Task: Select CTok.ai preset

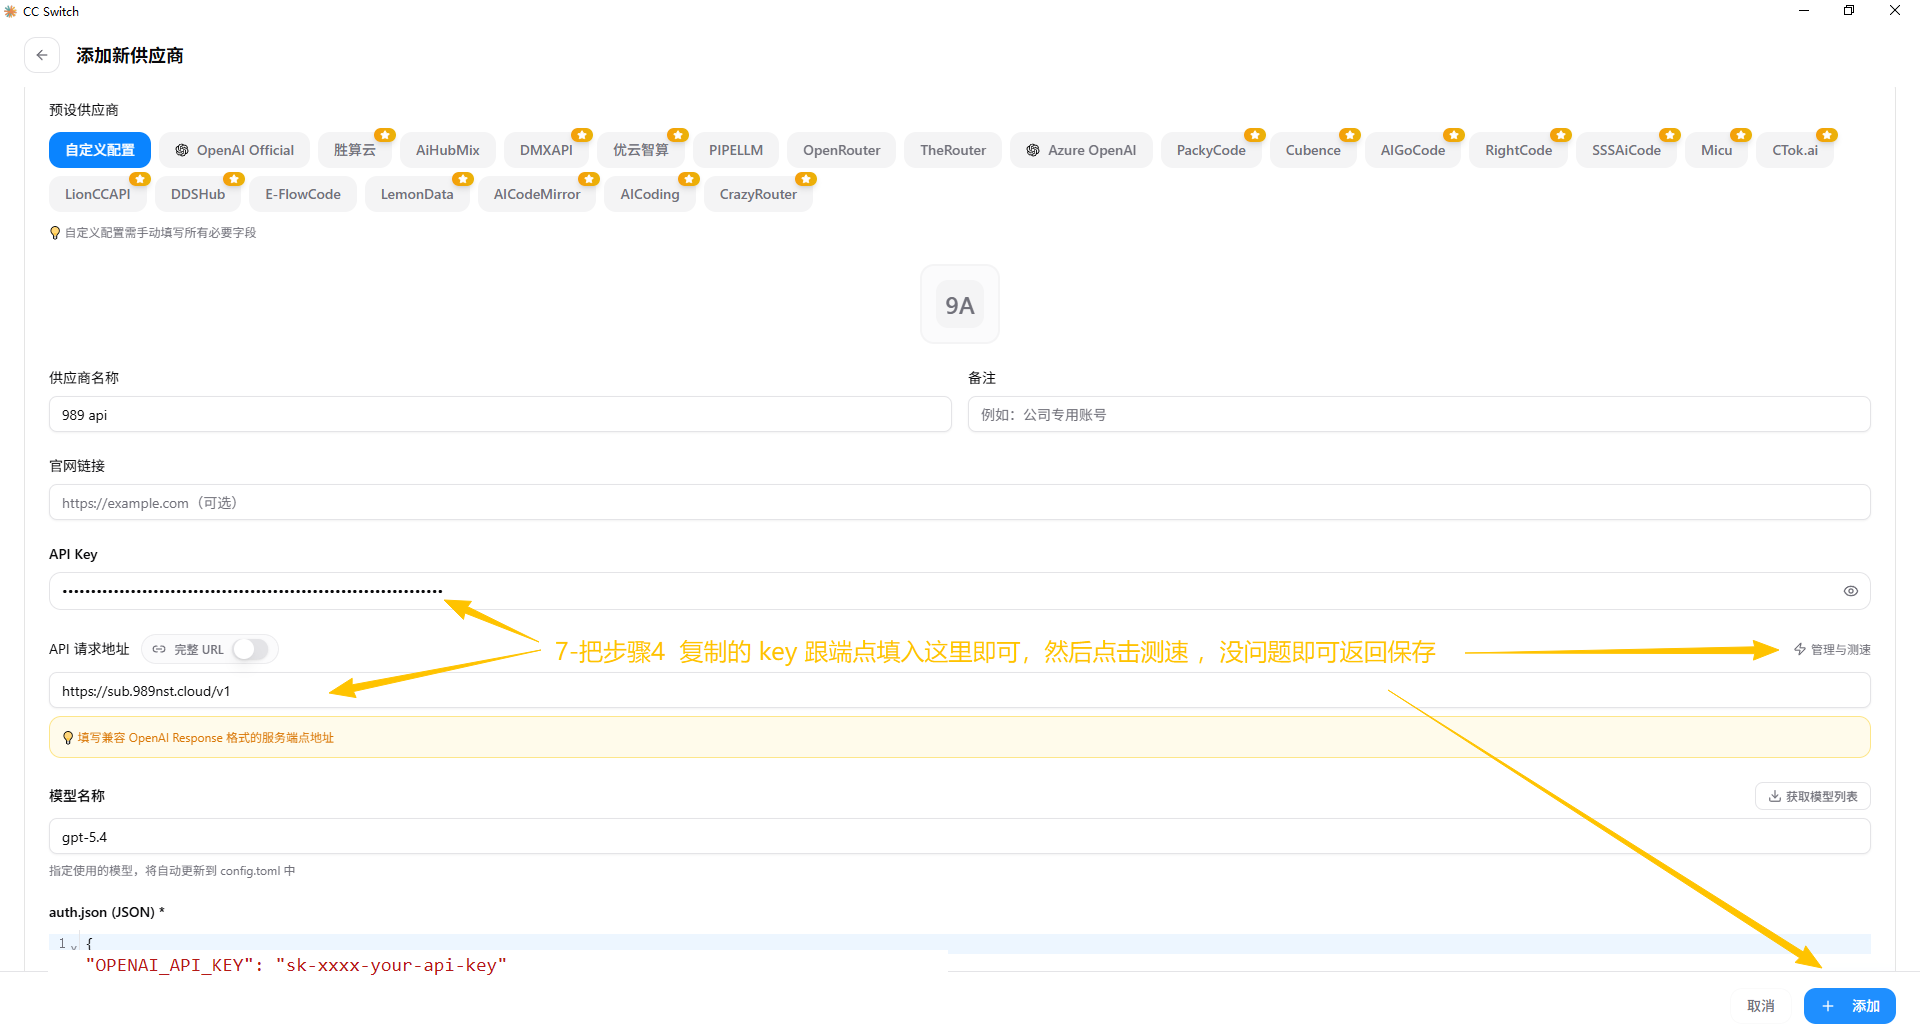Action: (x=1795, y=150)
